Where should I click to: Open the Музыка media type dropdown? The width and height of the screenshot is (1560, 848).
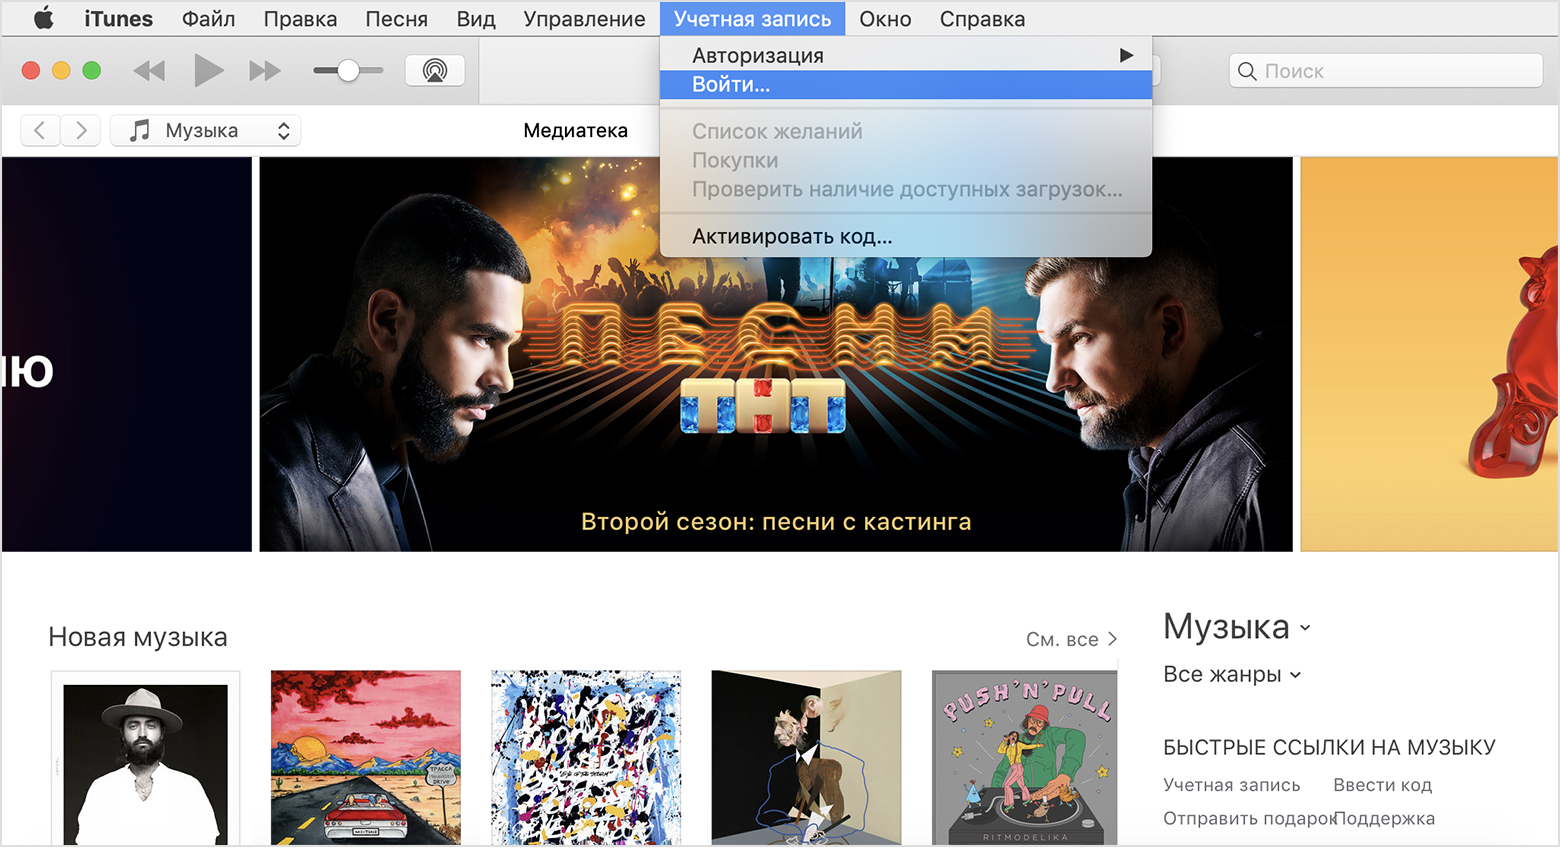206,130
